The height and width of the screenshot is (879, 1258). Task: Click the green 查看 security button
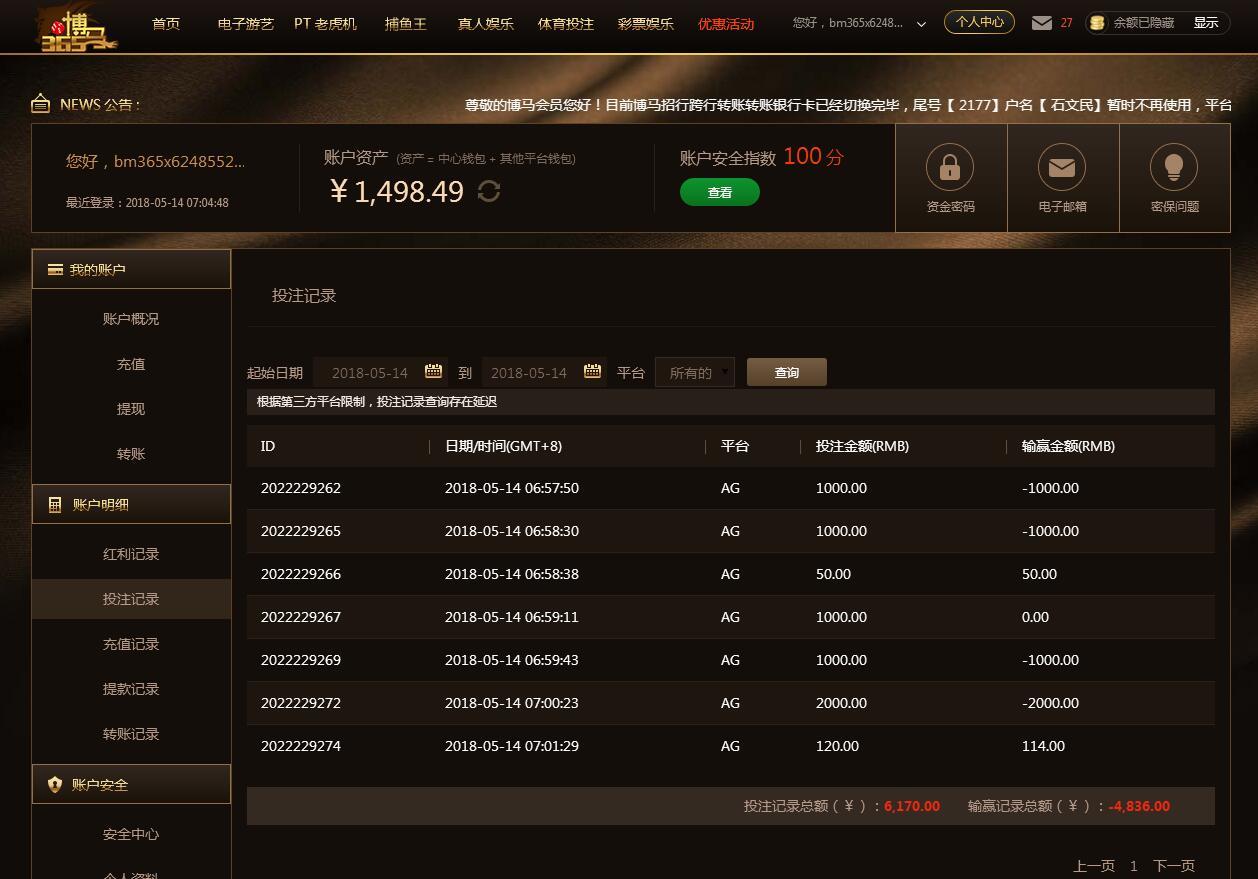720,192
